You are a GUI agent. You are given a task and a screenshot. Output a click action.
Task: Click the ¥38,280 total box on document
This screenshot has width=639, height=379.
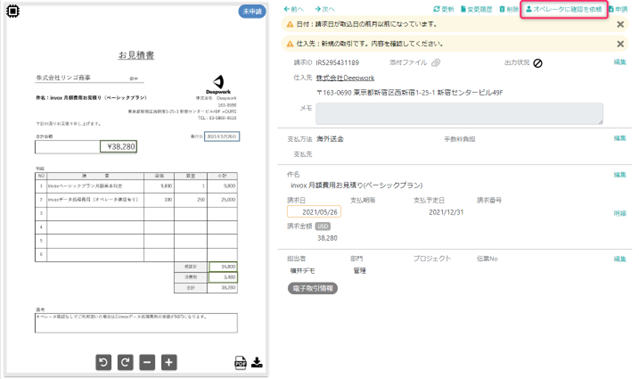[x=119, y=147]
